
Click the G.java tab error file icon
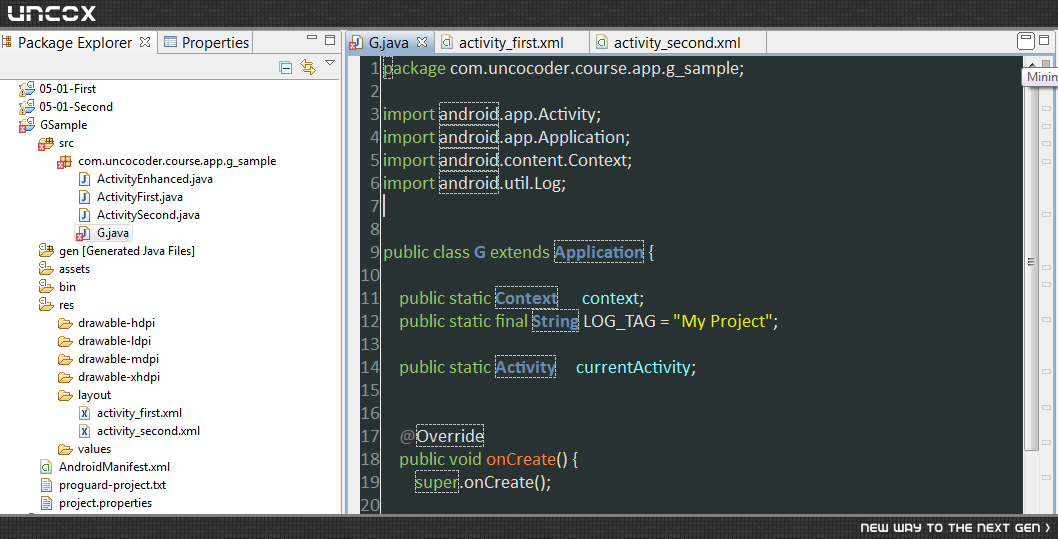[x=355, y=43]
